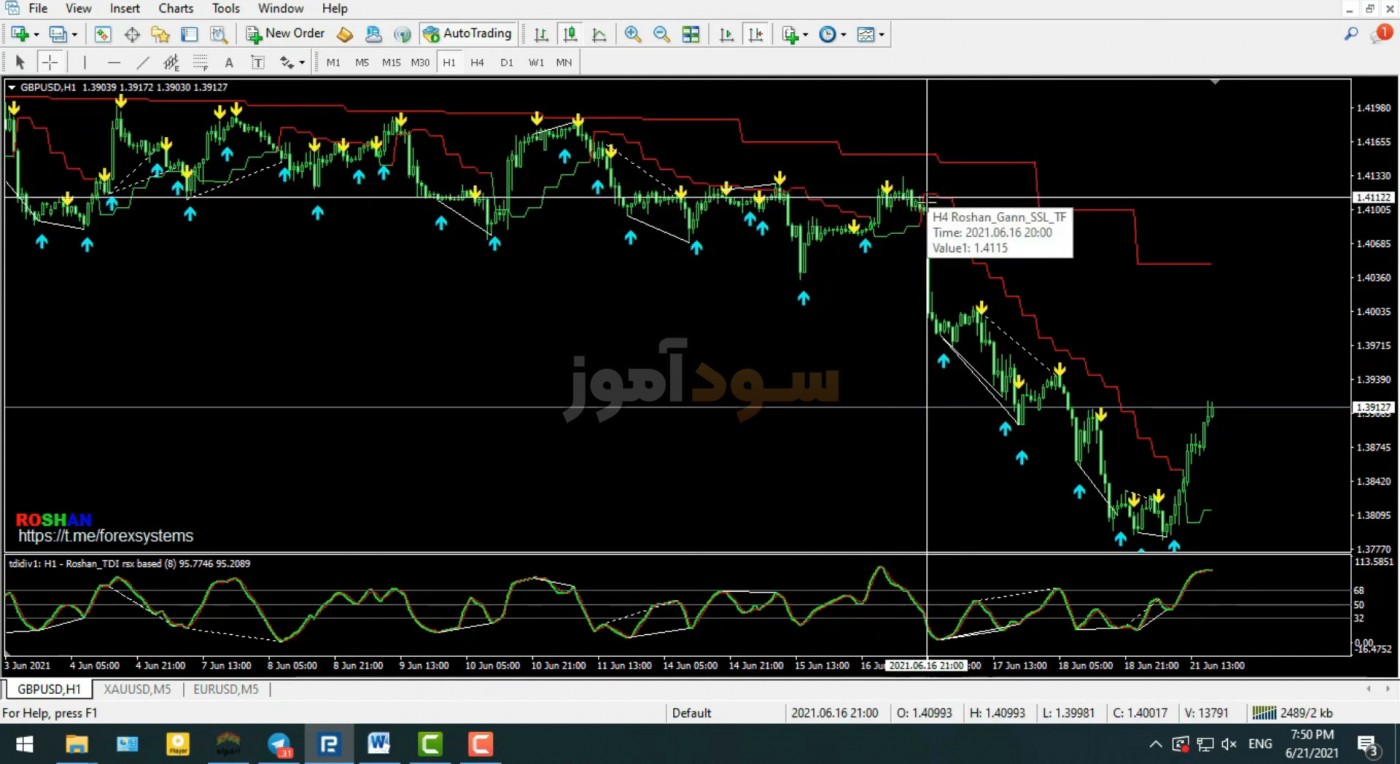This screenshot has width=1400, height=764.
Task: Expand the New Chart dropdown arrow
Action: pos(36,34)
